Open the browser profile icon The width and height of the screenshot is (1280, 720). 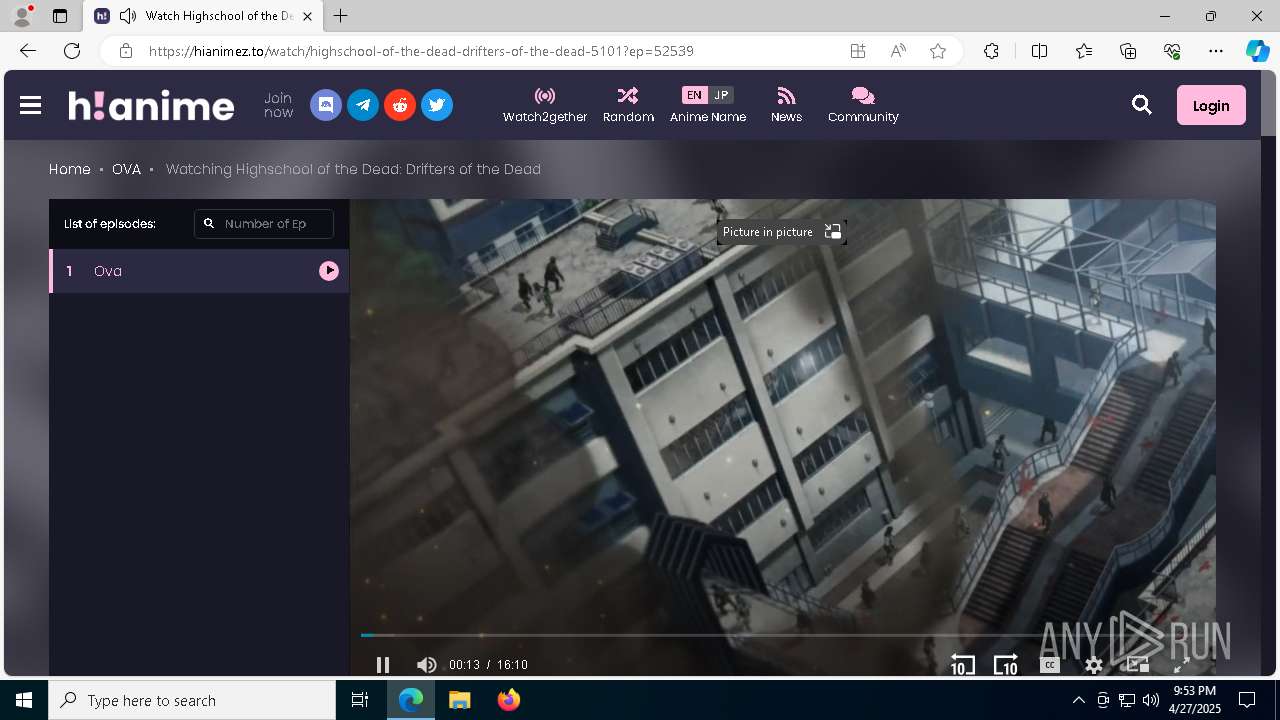click(22, 16)
